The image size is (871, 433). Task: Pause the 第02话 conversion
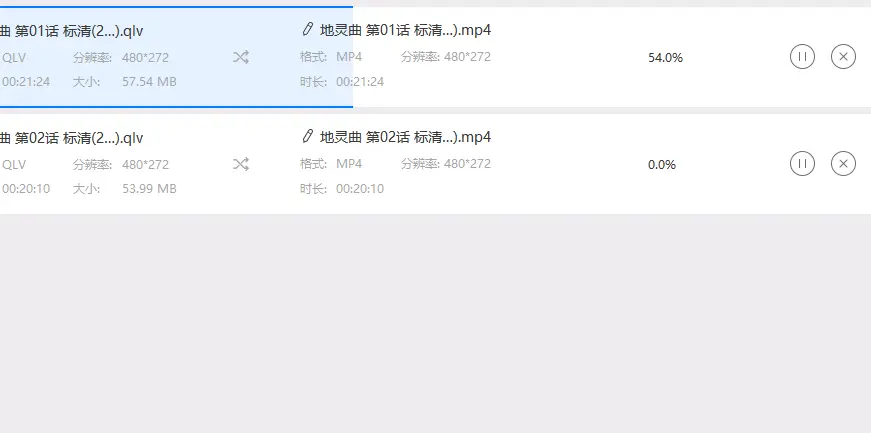point(802,163)
